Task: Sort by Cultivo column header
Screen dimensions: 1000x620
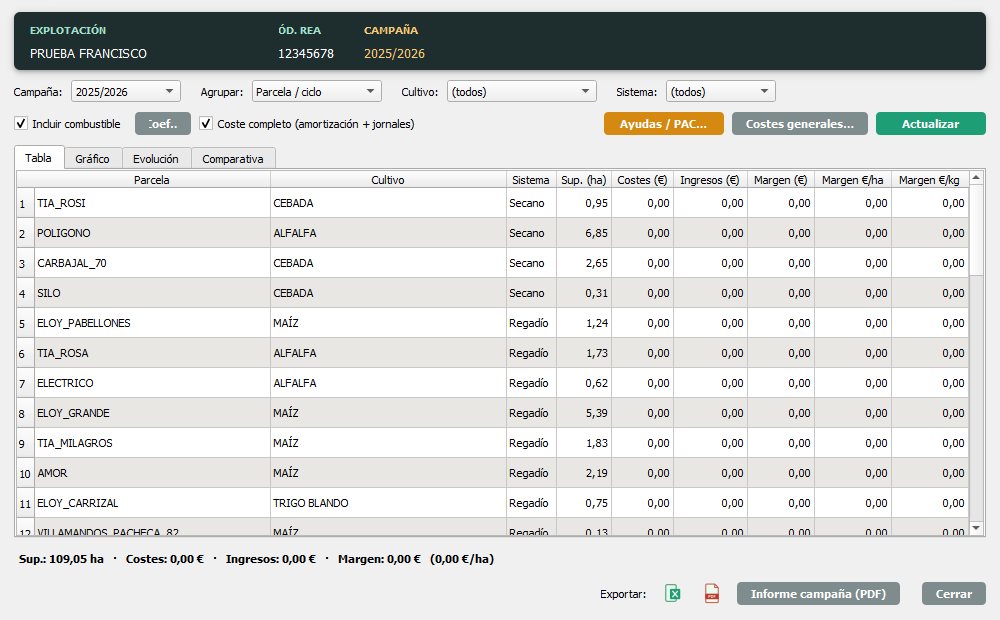Action: pos(388,180)
